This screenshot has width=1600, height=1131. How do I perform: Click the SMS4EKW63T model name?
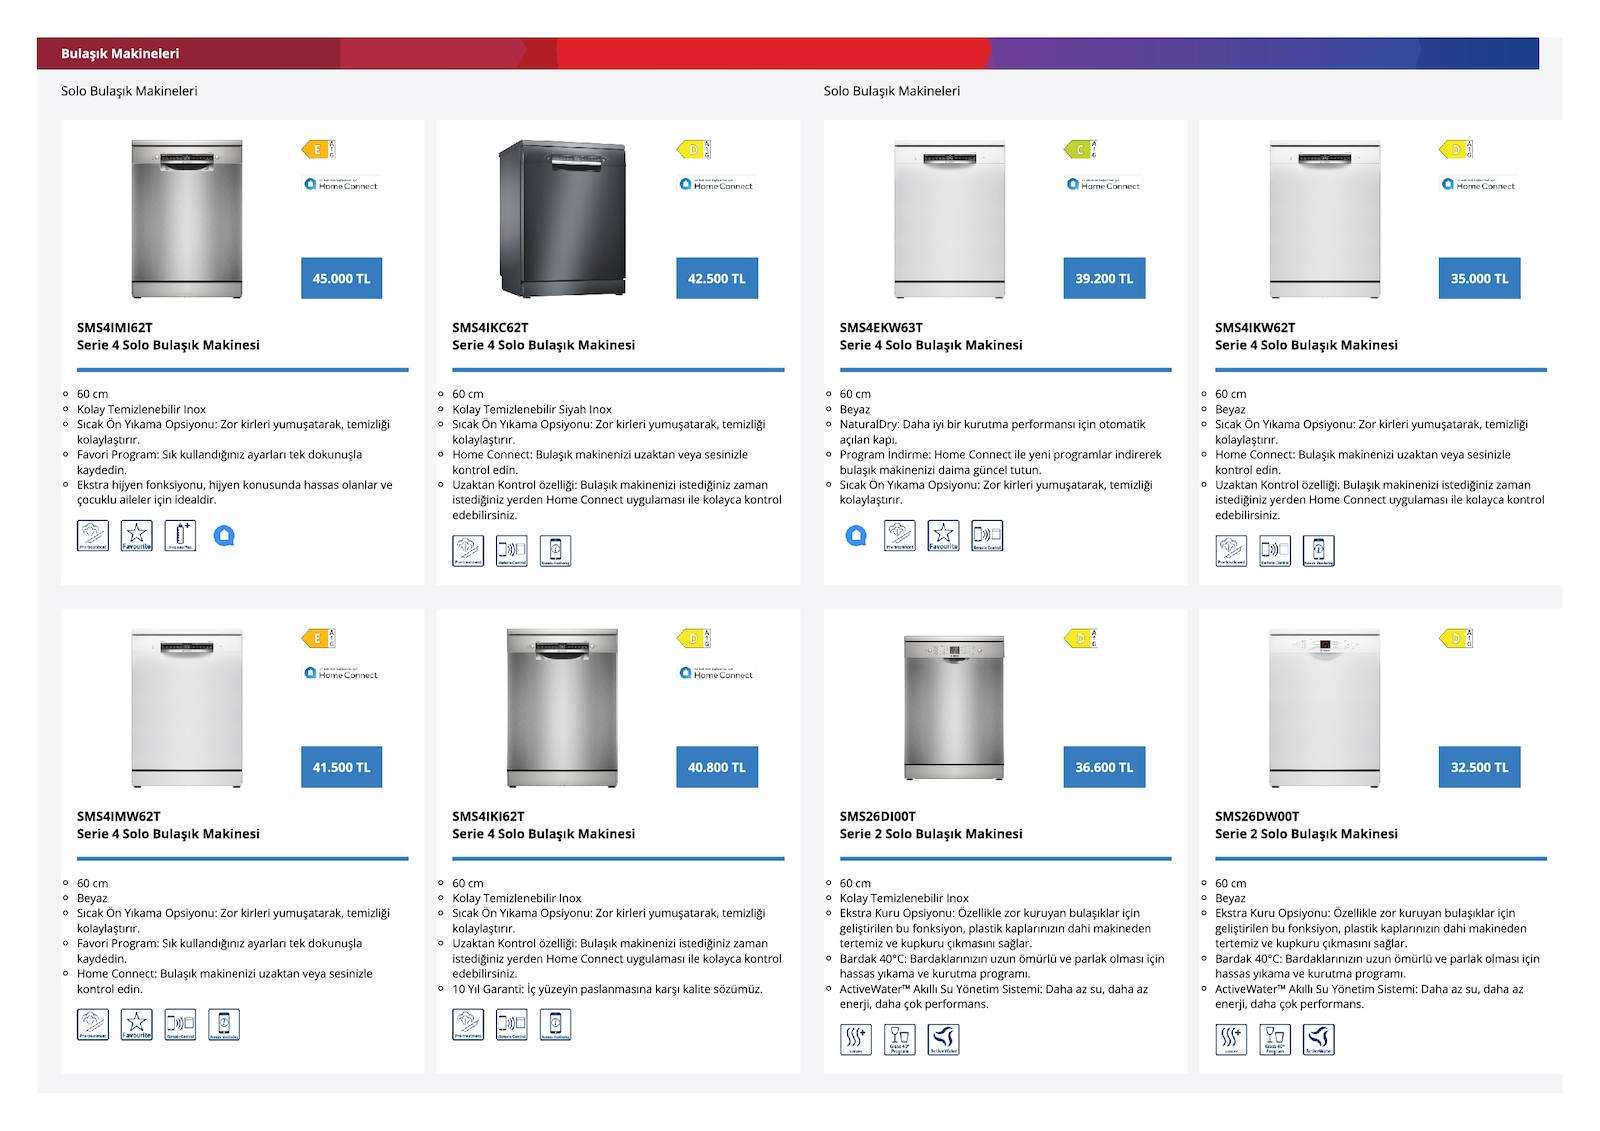click(x=881, y=327)
